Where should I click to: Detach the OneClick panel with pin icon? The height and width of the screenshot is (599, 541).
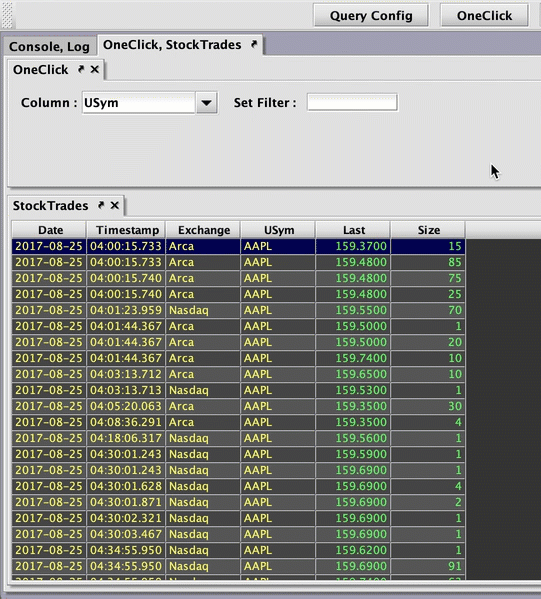coord(81,70)
